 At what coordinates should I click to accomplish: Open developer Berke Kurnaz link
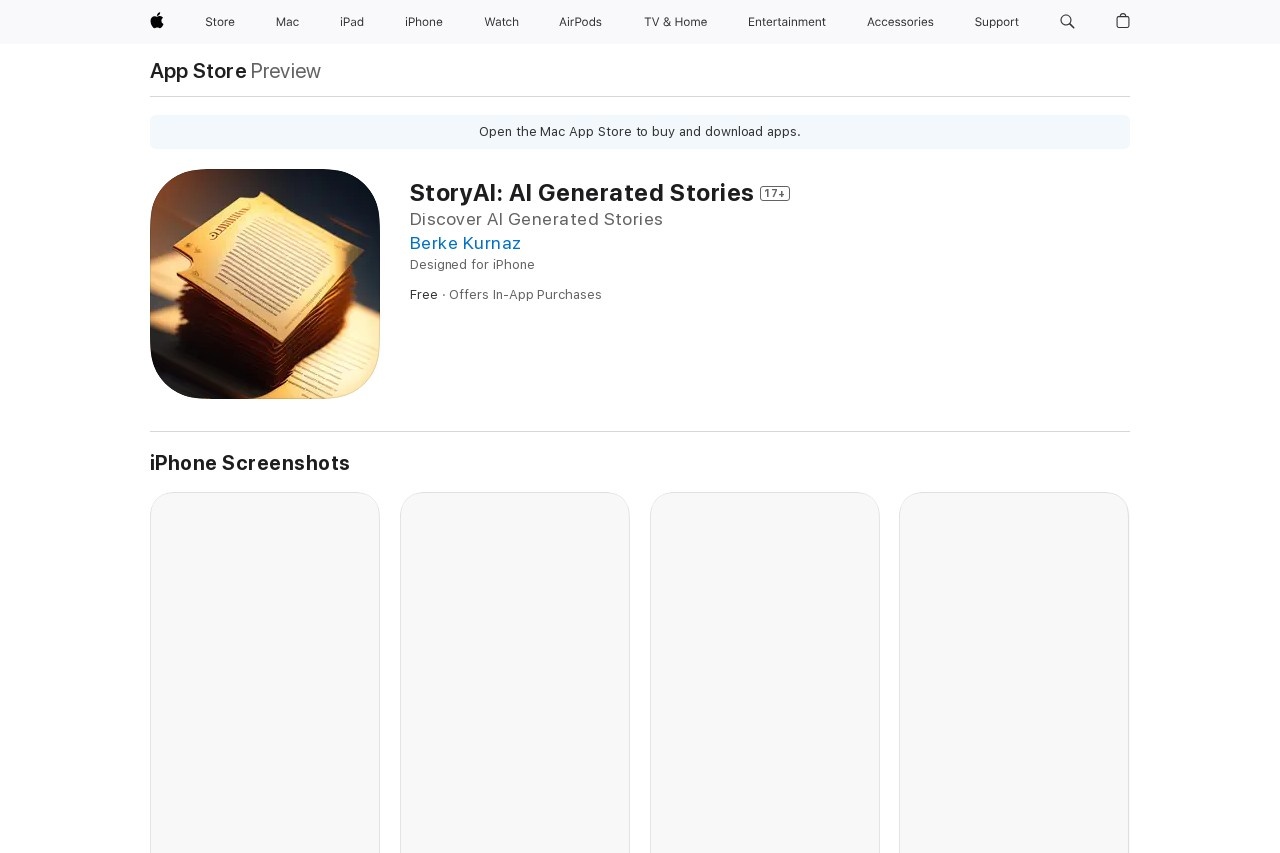(x=465, y=243)
